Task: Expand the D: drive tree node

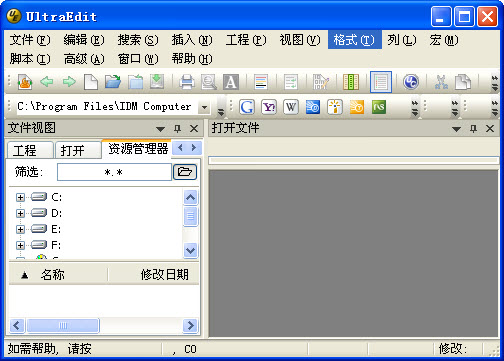Action: point(20,213)
